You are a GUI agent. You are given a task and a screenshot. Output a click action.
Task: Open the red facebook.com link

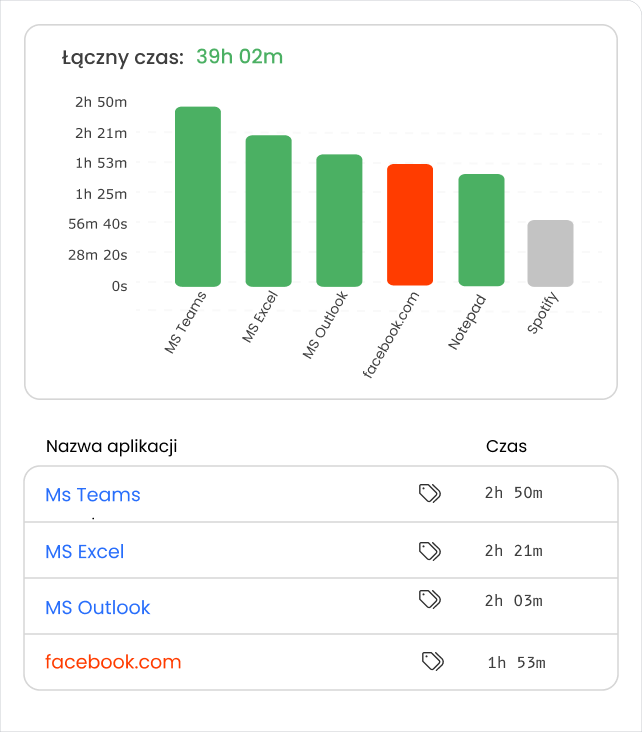click(113, 661)
